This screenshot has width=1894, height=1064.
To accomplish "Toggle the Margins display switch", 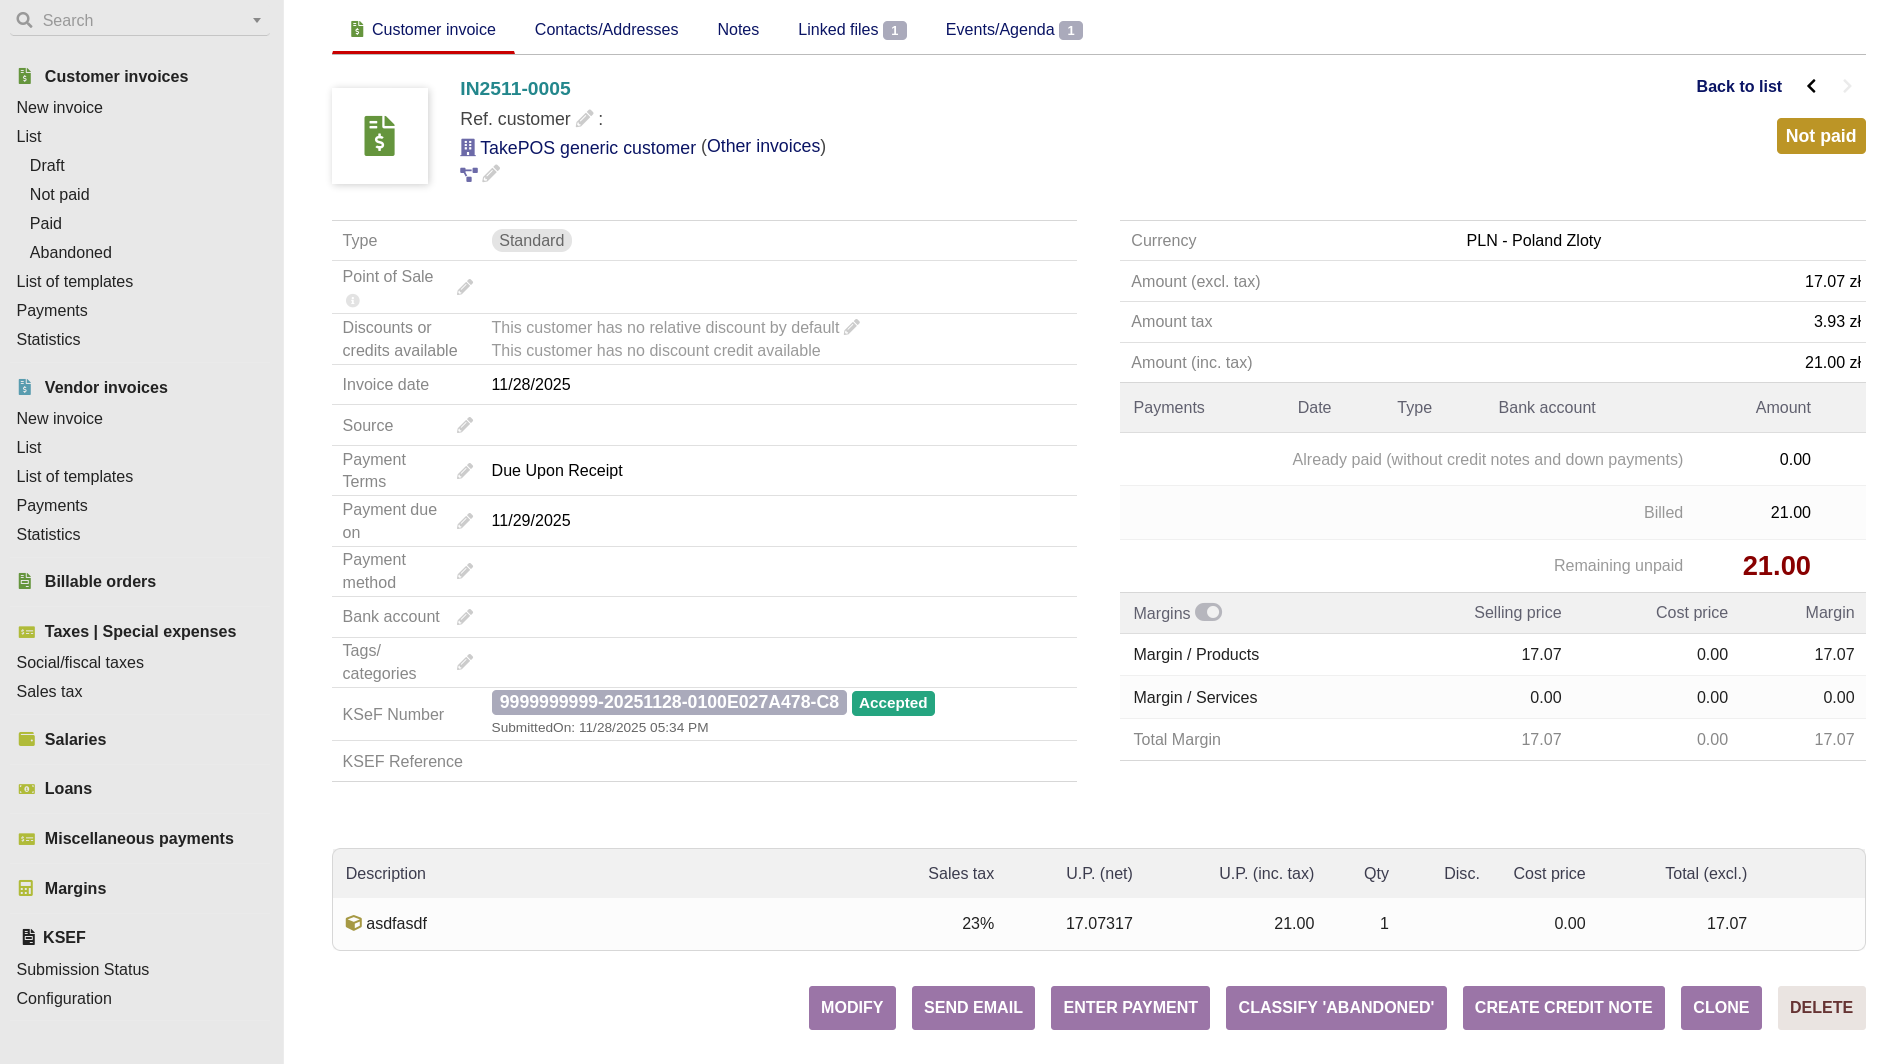I will [1208, 613].
